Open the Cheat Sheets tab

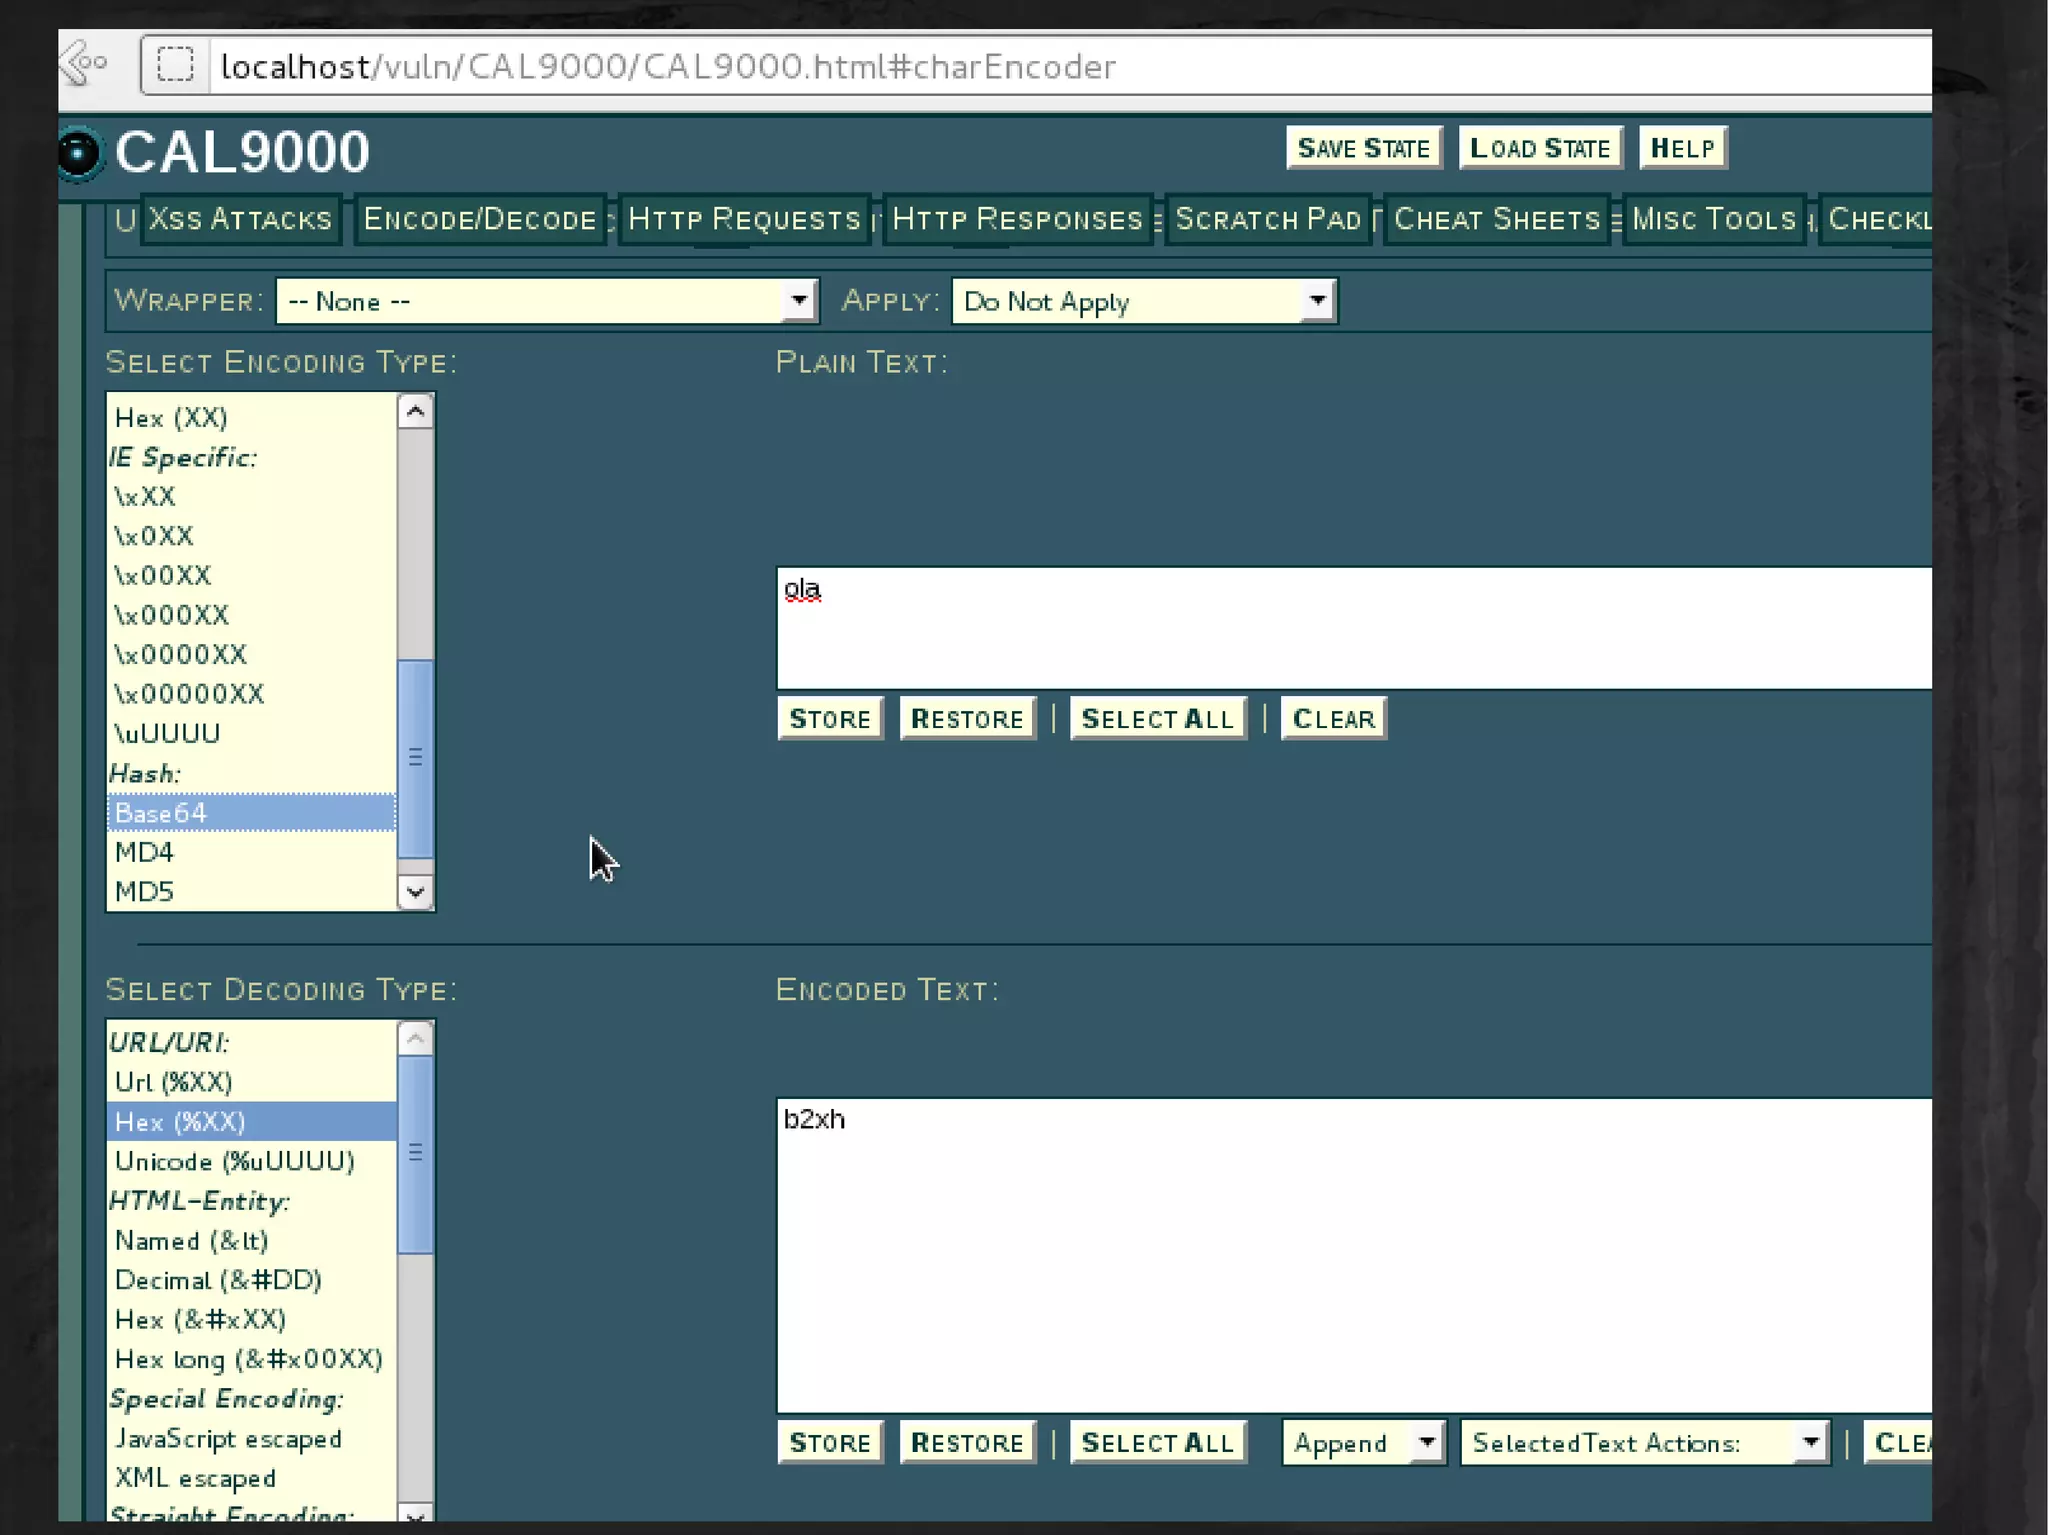tap(1497, 219)
